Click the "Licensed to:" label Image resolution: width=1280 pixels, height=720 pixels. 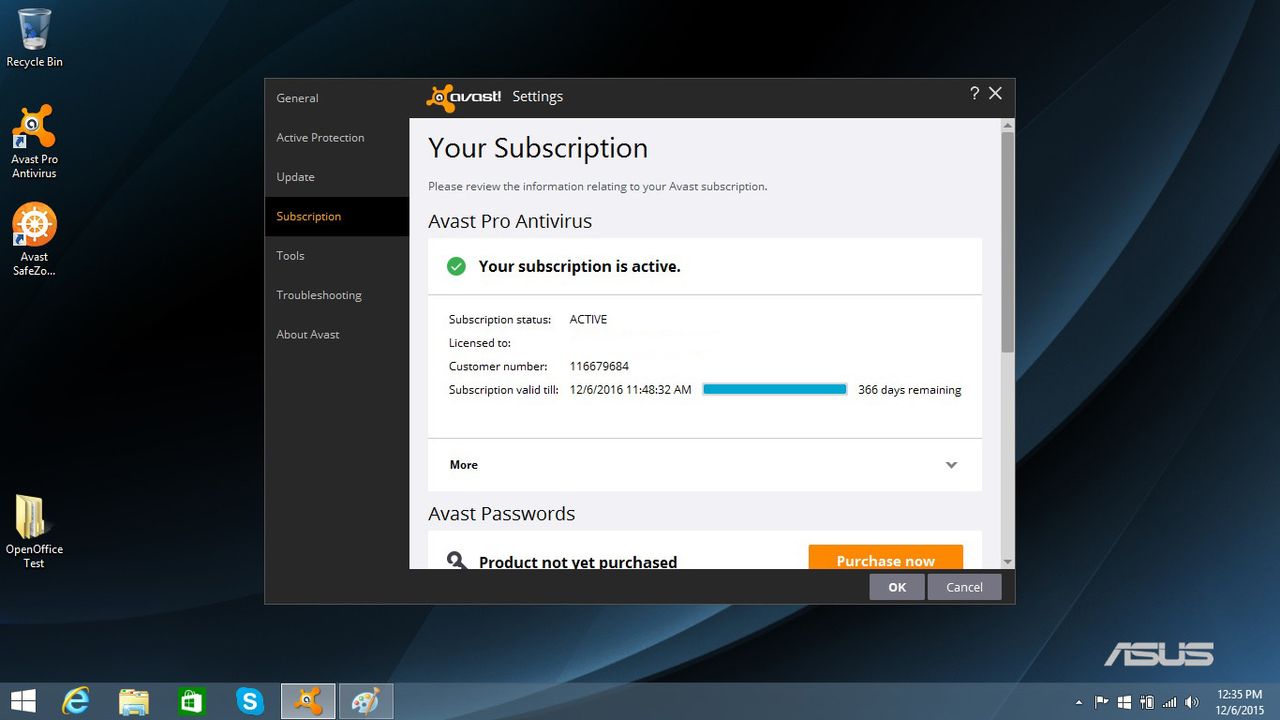(480, 343)
